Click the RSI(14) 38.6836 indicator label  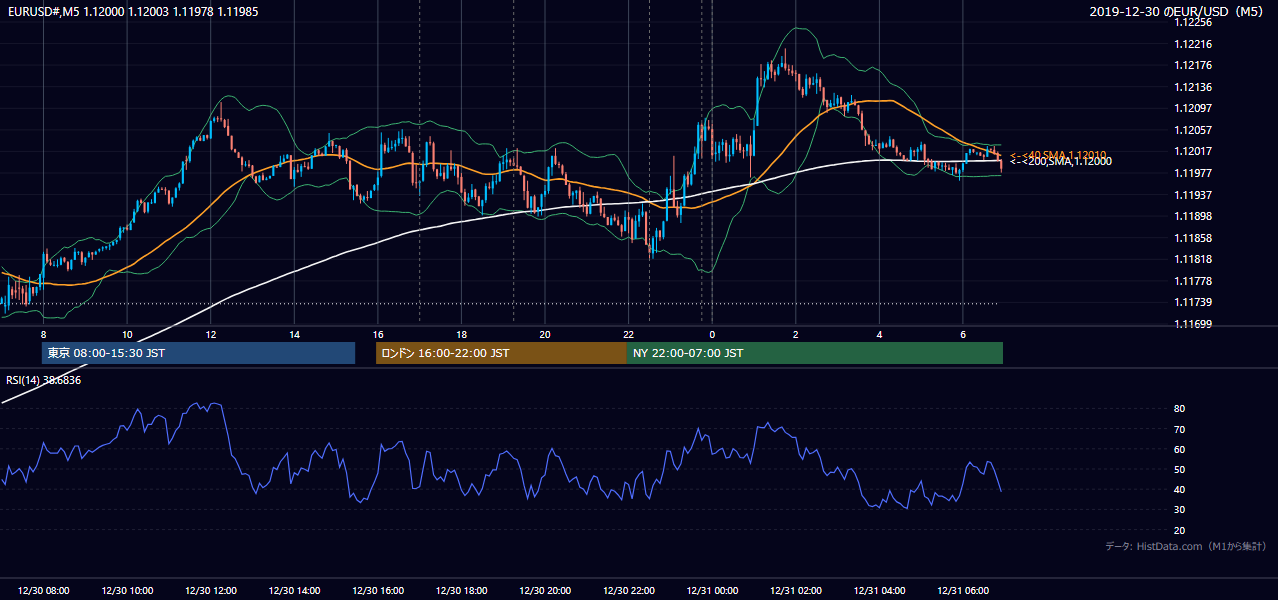click(x=44, y=380)
